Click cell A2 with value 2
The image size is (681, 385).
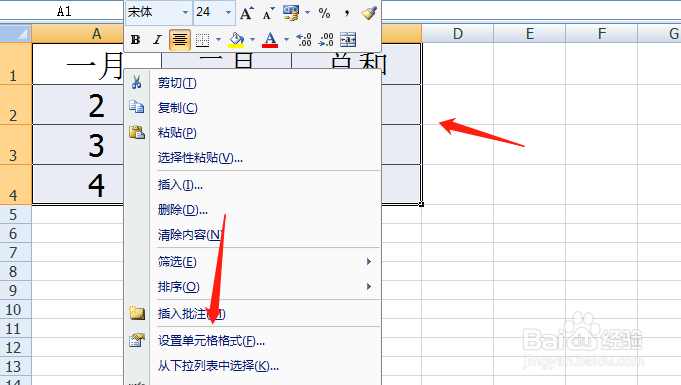(78, 105)
